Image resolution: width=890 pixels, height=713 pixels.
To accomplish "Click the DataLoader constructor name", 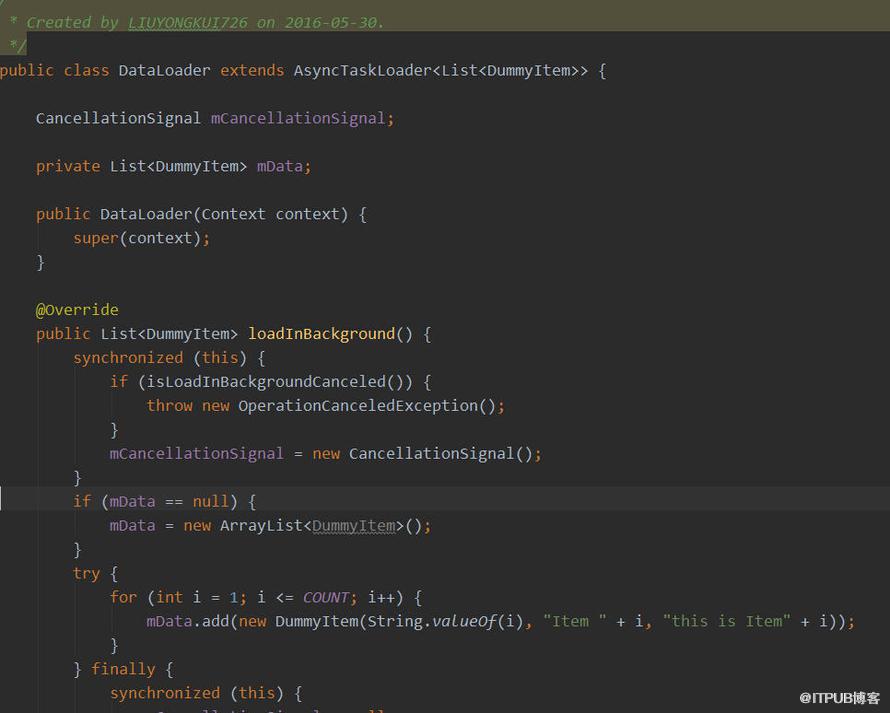I will 146,214.
